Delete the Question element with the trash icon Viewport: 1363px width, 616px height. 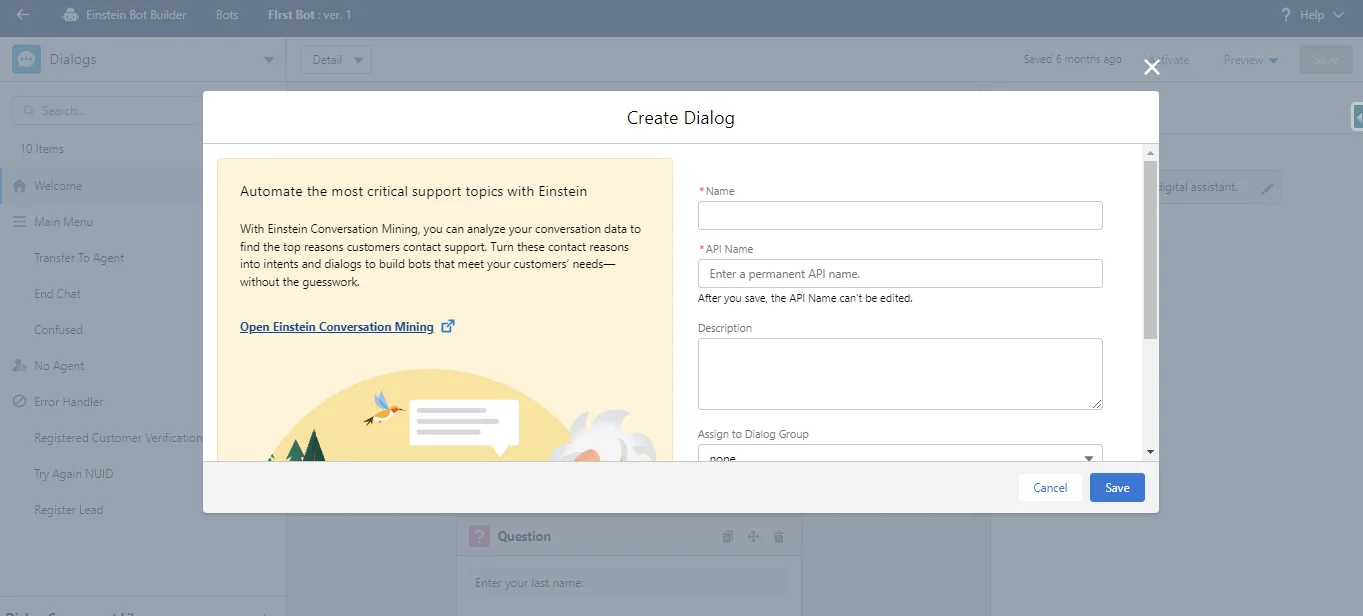click(x=778, y=536)
